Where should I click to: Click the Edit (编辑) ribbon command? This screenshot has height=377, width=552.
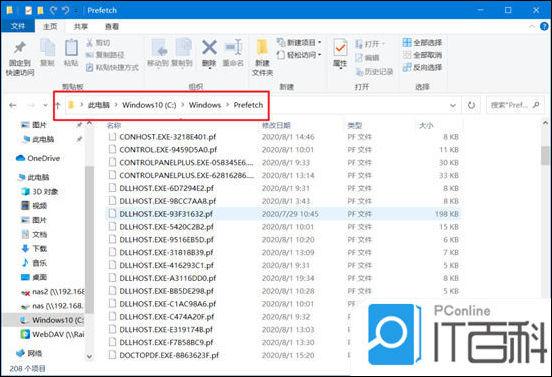pyautogui.click(x=367, y=58)
